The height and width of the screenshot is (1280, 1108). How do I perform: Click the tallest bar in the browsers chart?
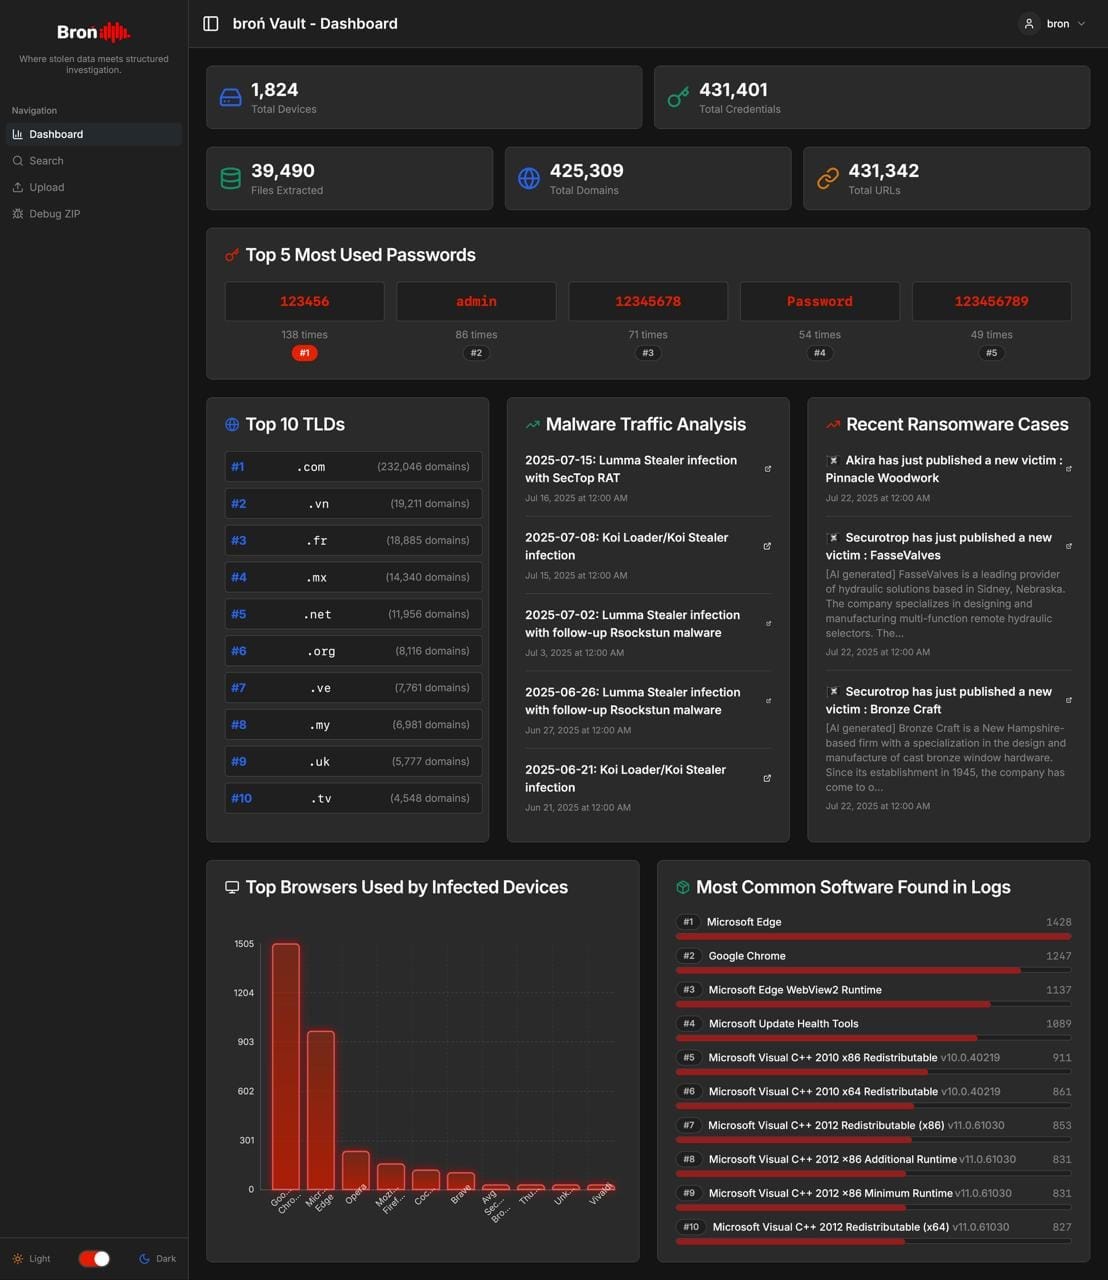286,1065
